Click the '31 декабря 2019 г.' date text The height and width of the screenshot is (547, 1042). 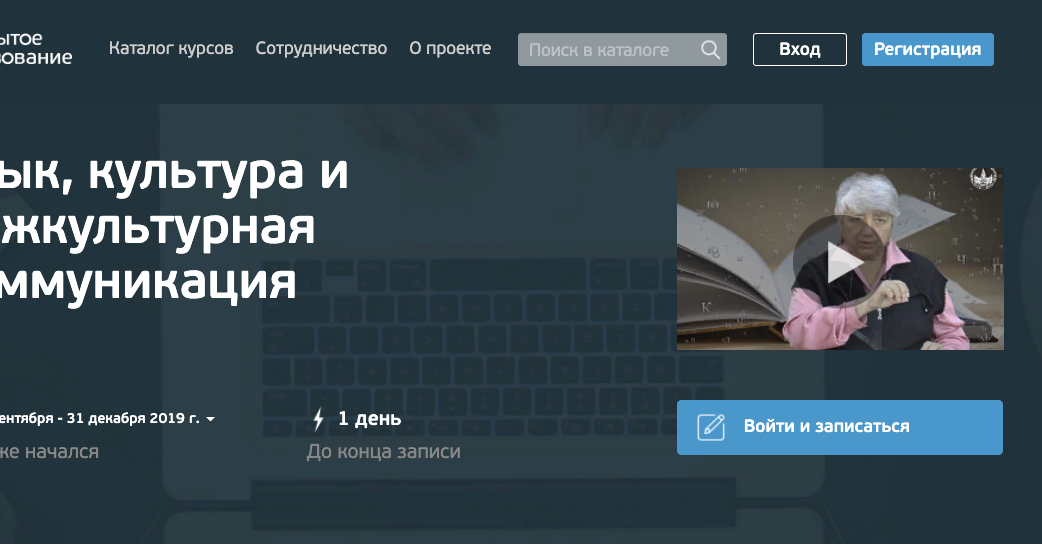[133, 419]
